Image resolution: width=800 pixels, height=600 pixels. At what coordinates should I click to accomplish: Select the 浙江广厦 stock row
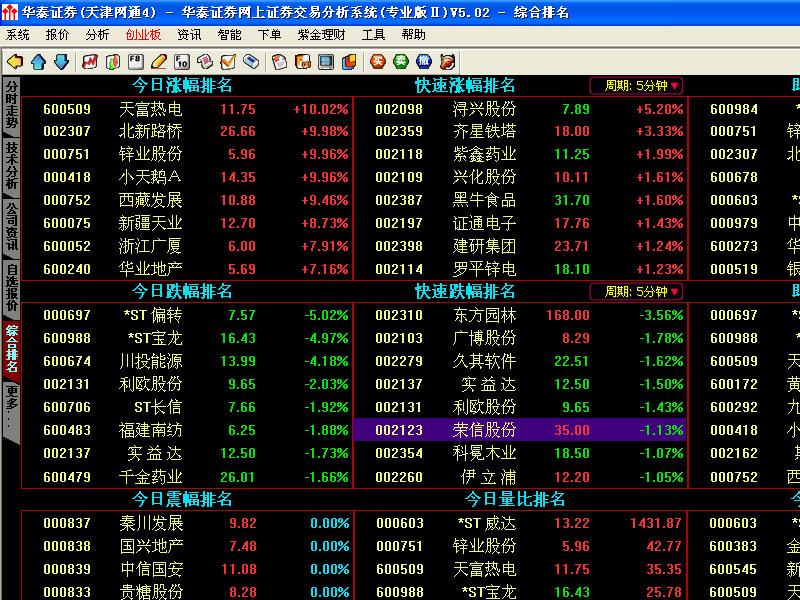[x=188, y=246]
